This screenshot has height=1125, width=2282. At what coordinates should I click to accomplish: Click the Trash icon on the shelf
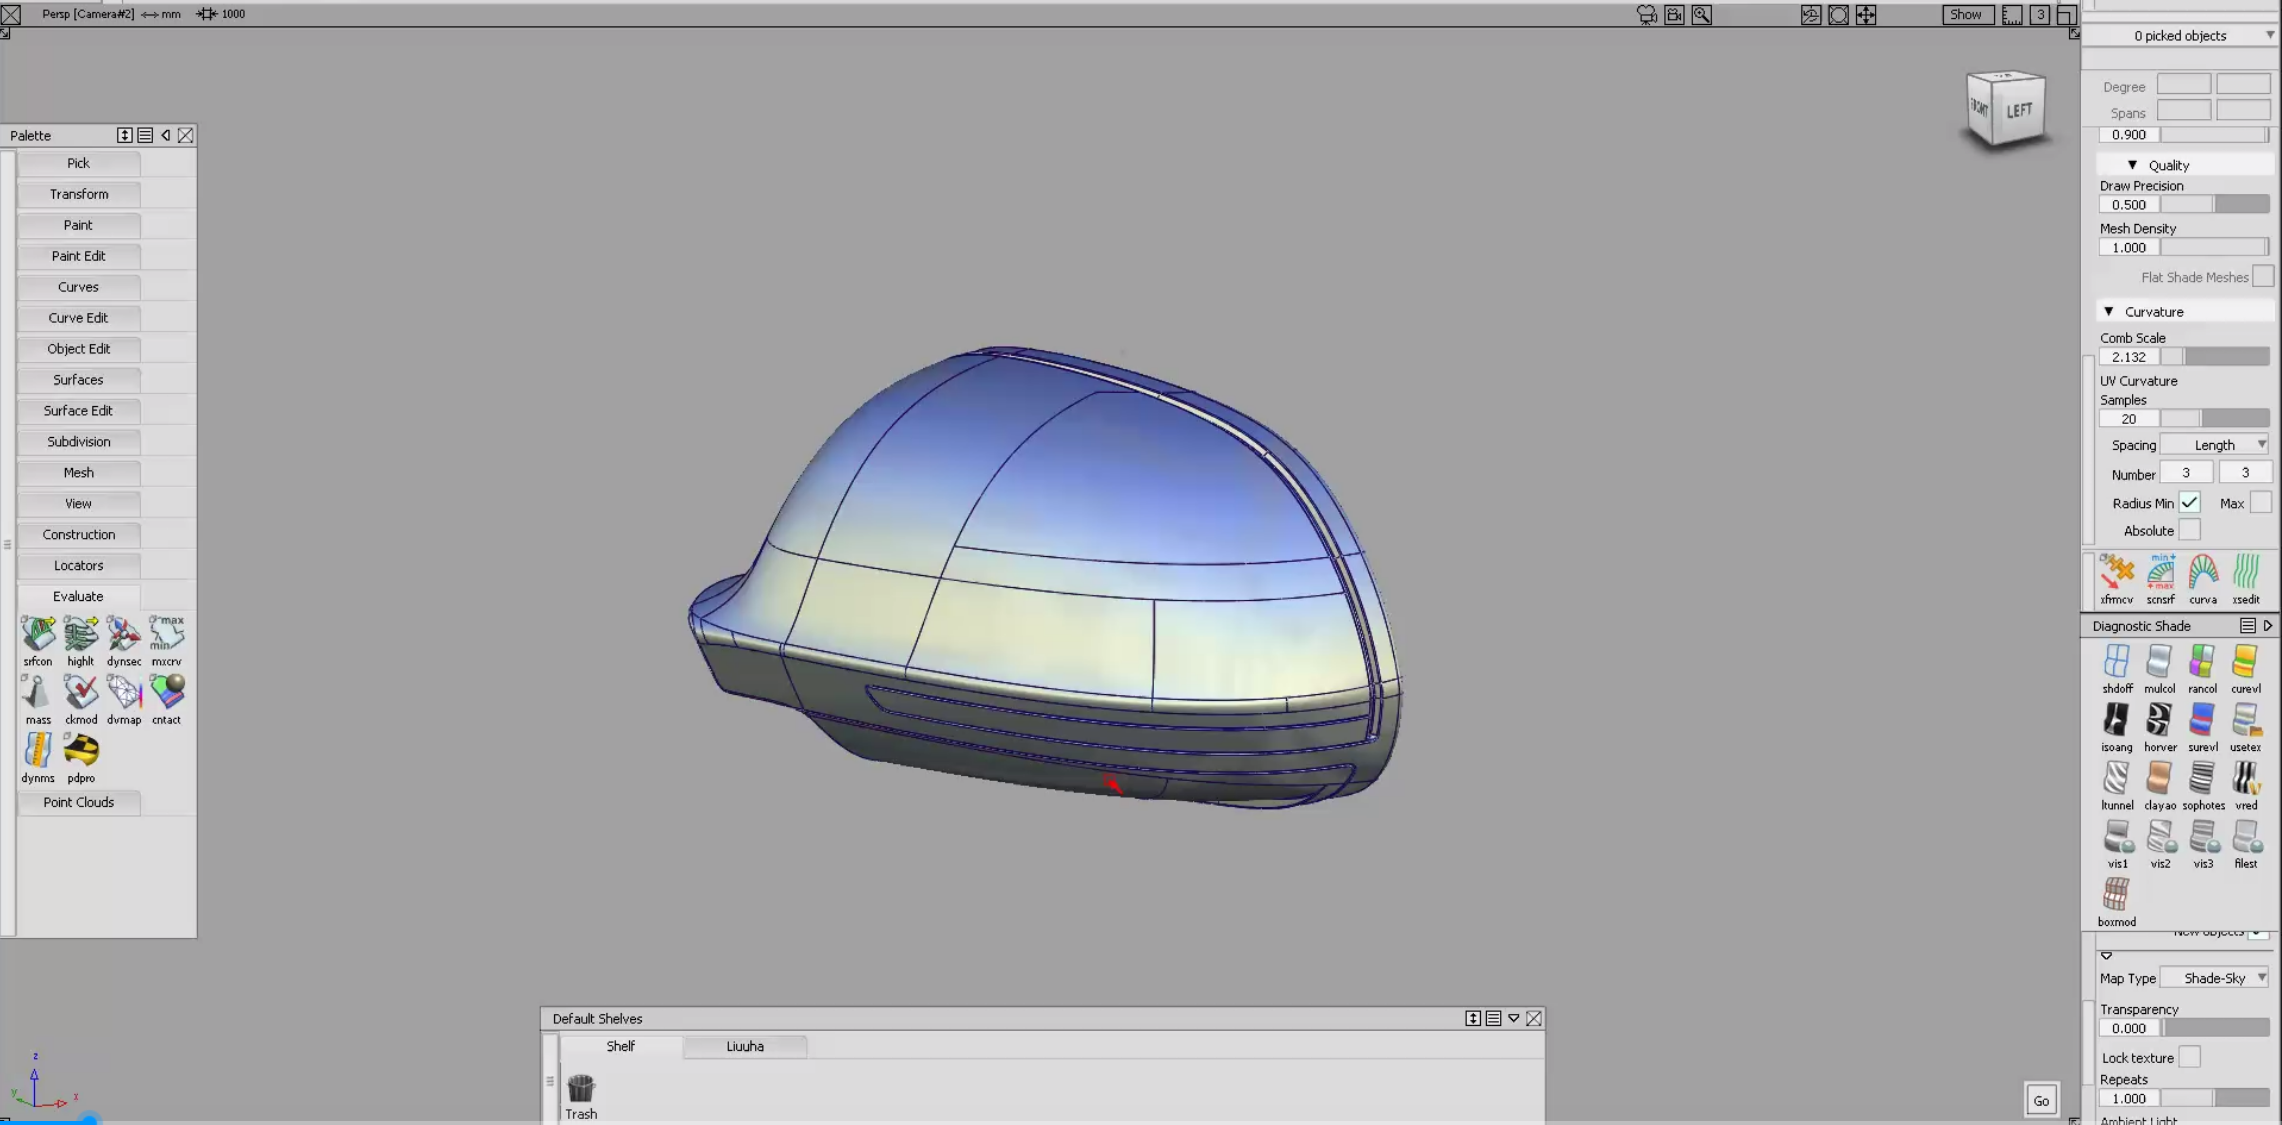coord(580,1090)
